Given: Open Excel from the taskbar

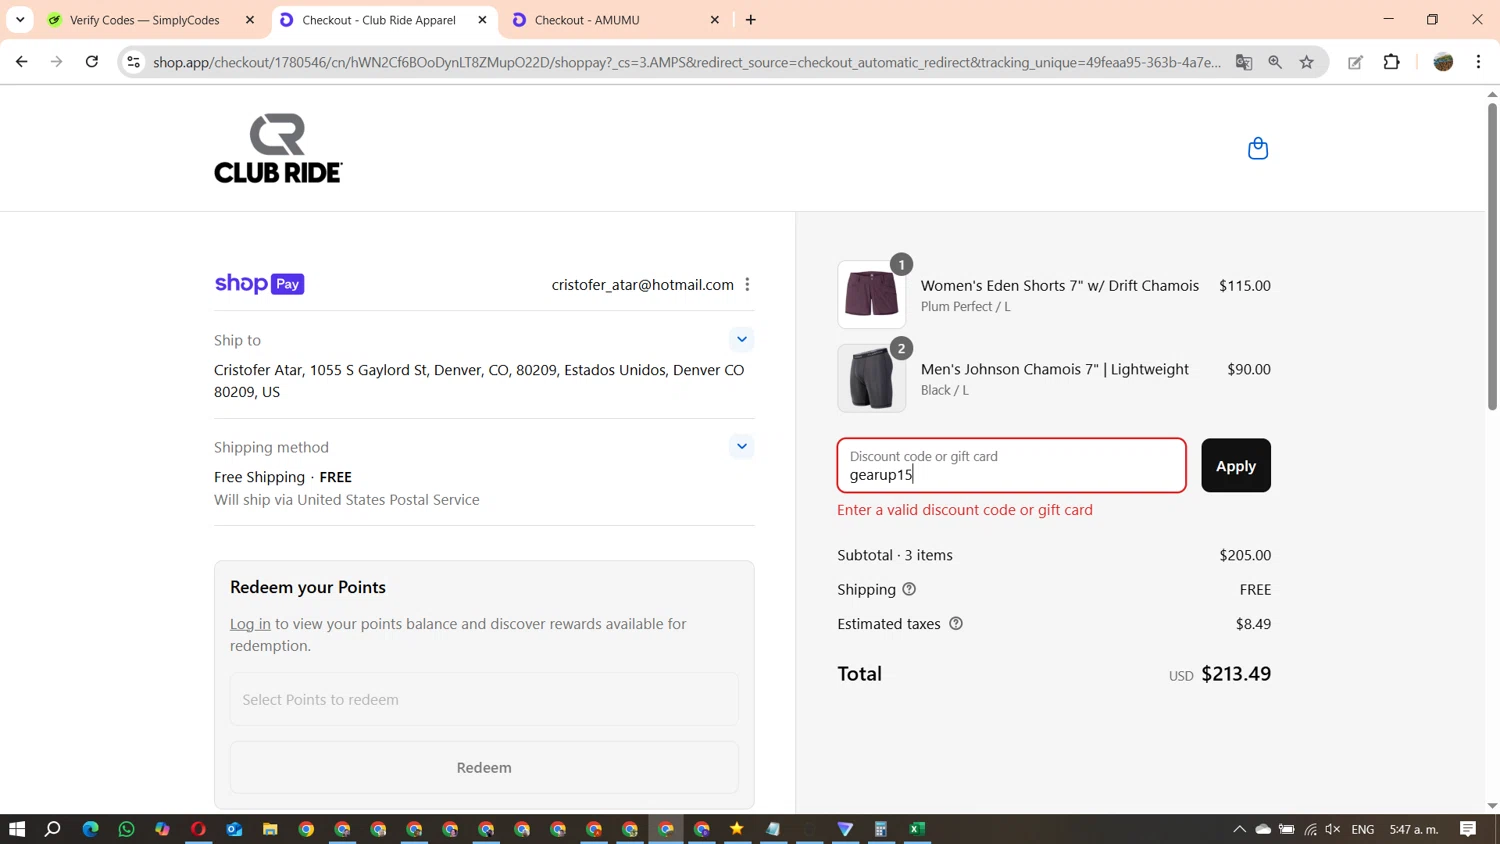Looking at the screenshot, I should (917, 829).
